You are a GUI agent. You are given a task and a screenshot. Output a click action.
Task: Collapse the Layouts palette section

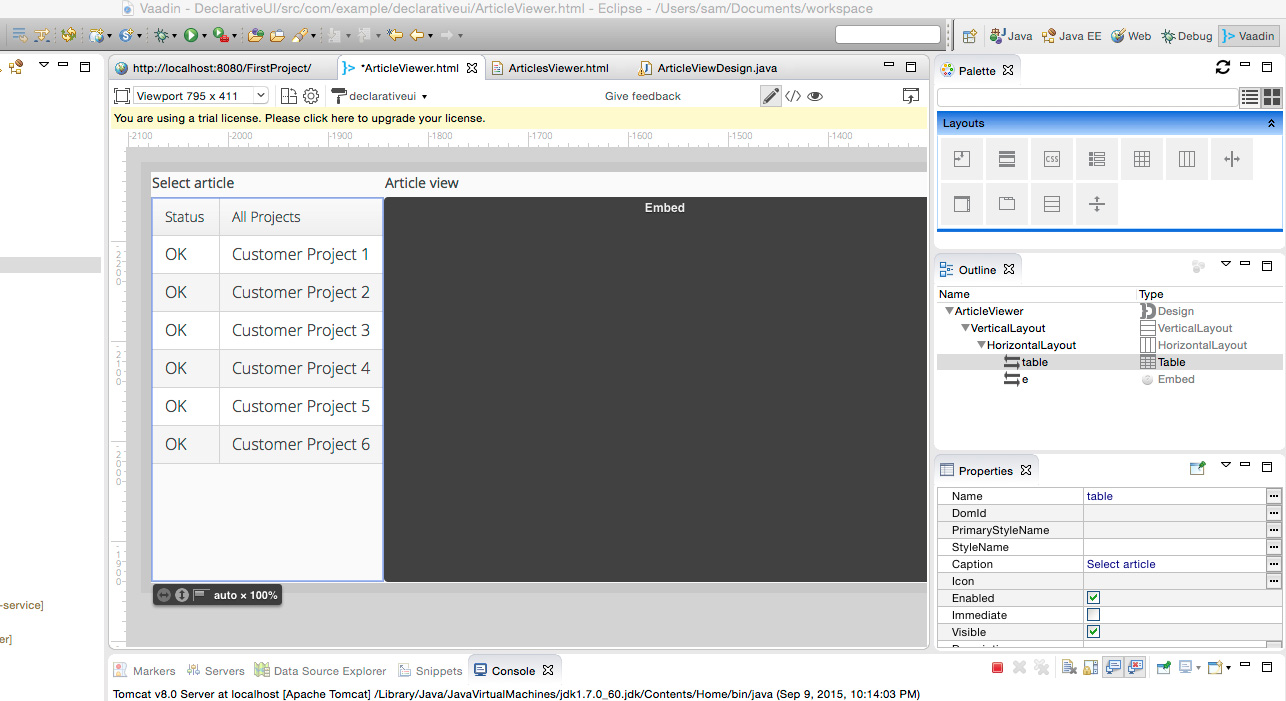click(x=1271, y=123)
